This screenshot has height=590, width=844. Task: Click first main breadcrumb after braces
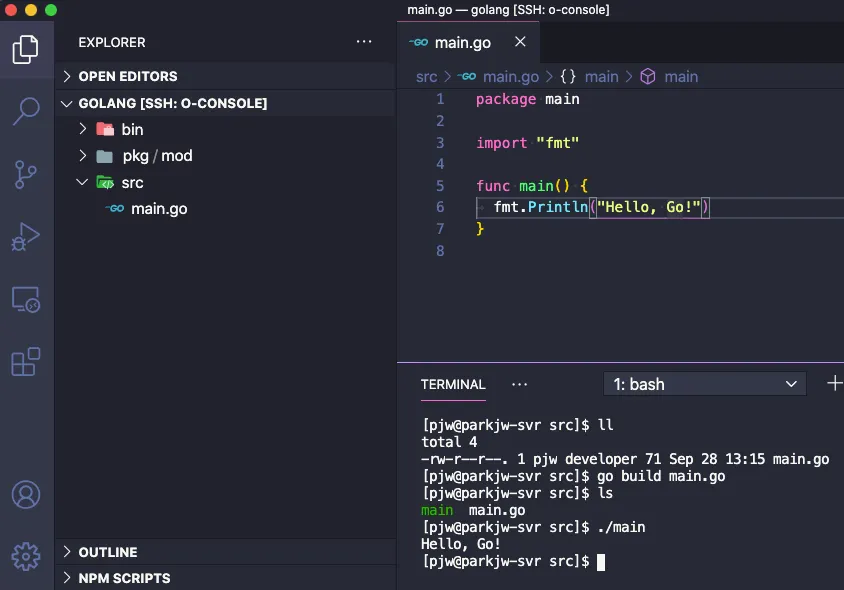point(601,76)
